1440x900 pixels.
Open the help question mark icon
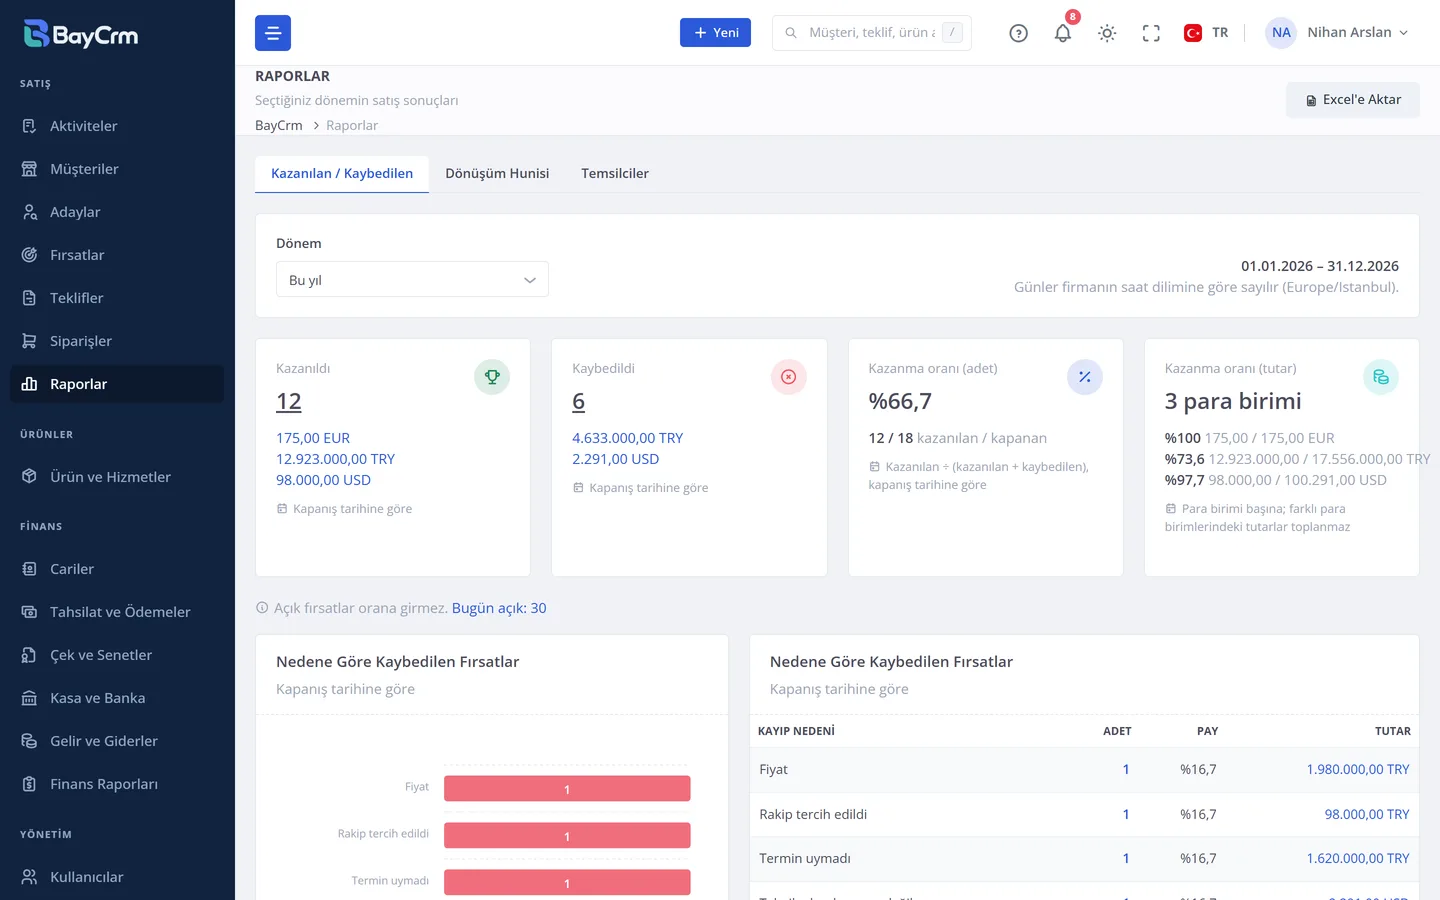pos(1019,33)
